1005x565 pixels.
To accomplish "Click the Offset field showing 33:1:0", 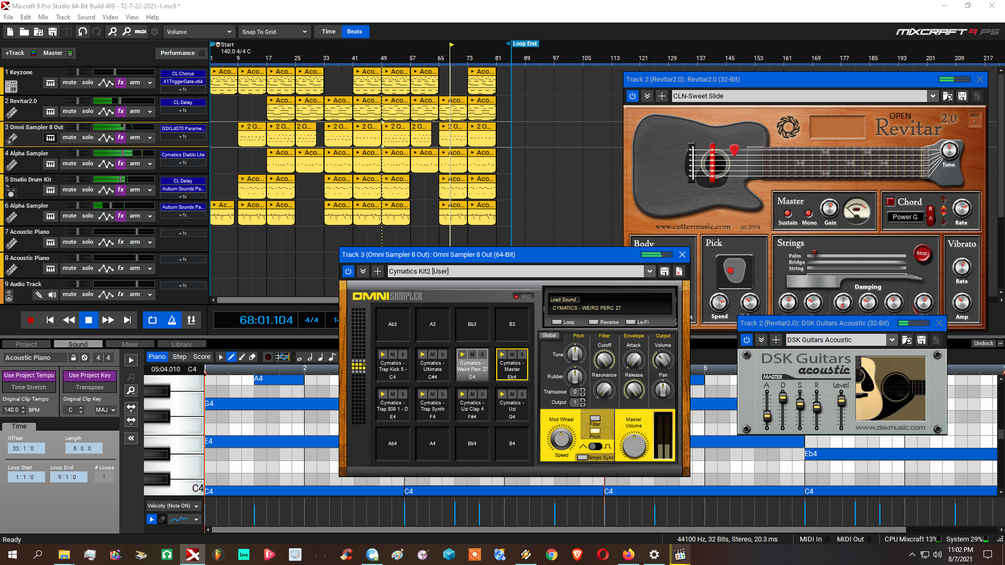I will pos(26,448).
